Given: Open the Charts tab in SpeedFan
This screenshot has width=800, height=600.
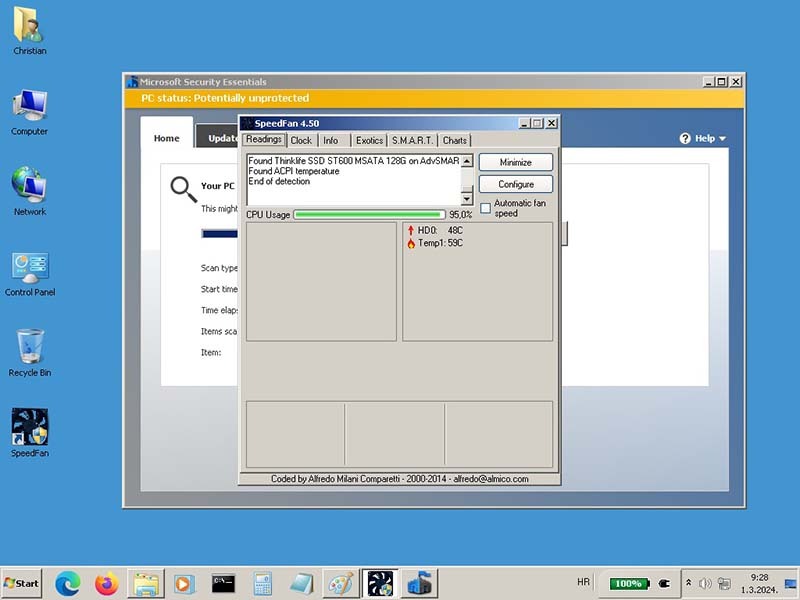Looking at the screenshot, I should point(455,141).
